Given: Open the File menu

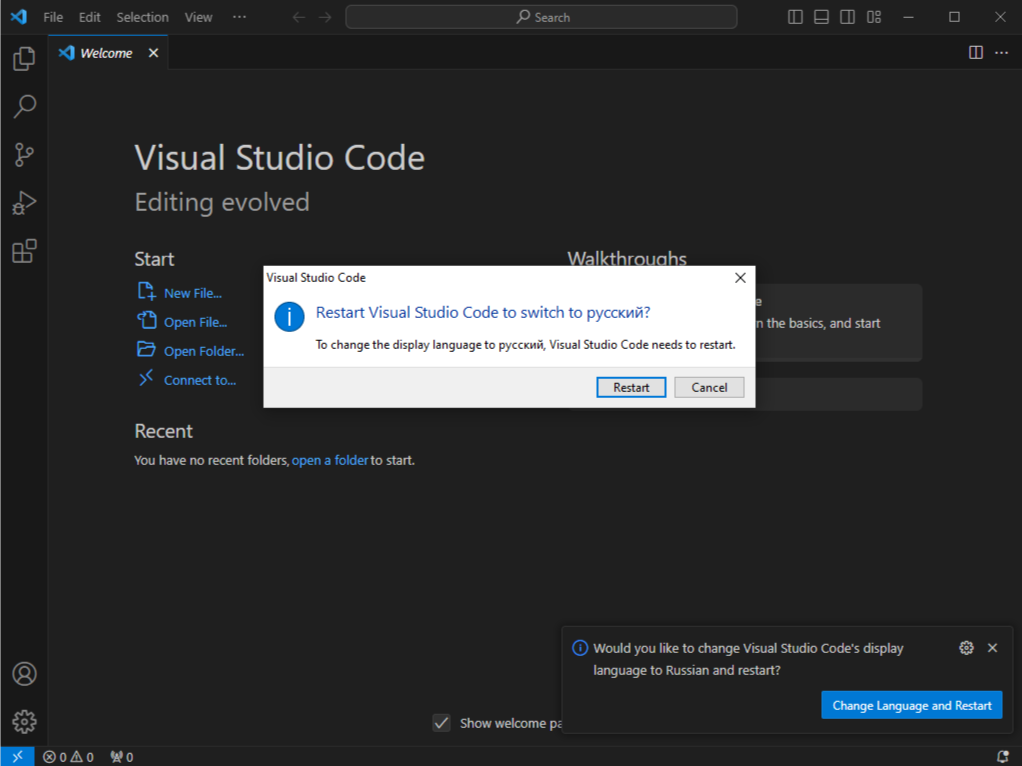Looking at the screenshot, I should pyautogui.click(x=53, y=17).
